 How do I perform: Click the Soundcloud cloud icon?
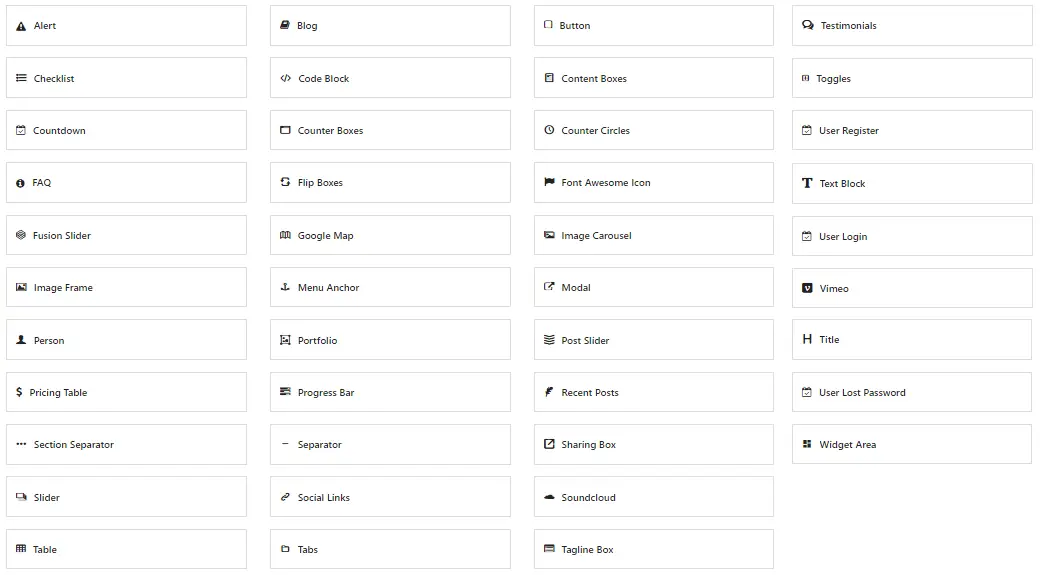coord(549,497)
